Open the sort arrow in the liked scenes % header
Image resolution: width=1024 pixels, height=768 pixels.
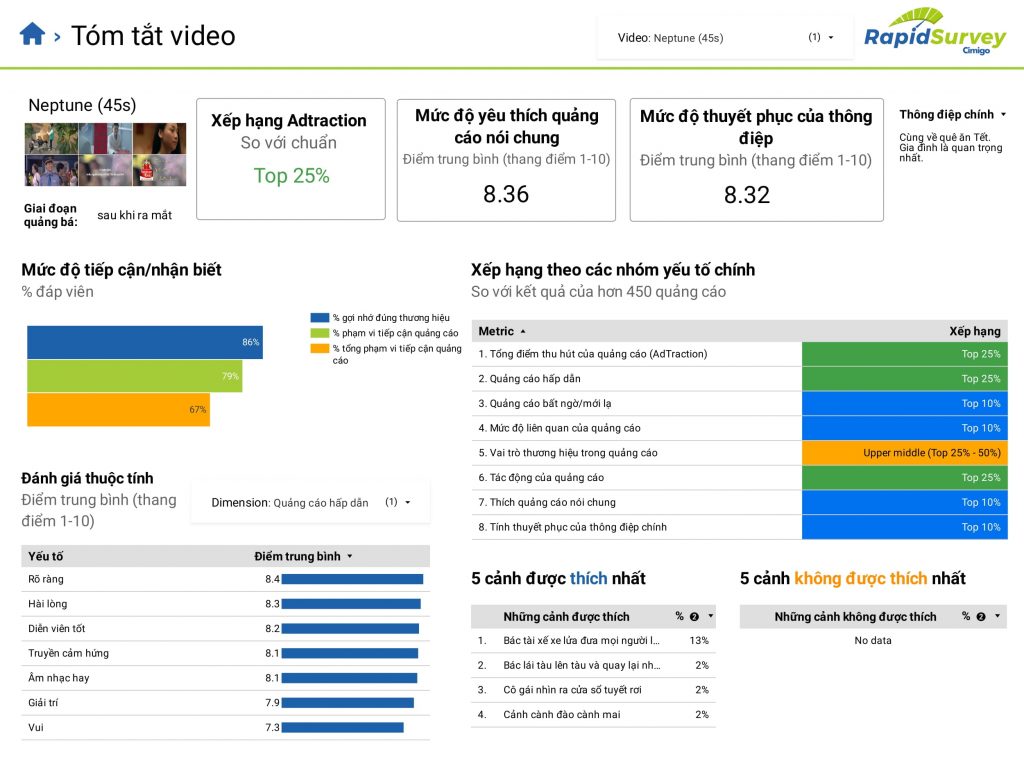click(x=711, y=616)
